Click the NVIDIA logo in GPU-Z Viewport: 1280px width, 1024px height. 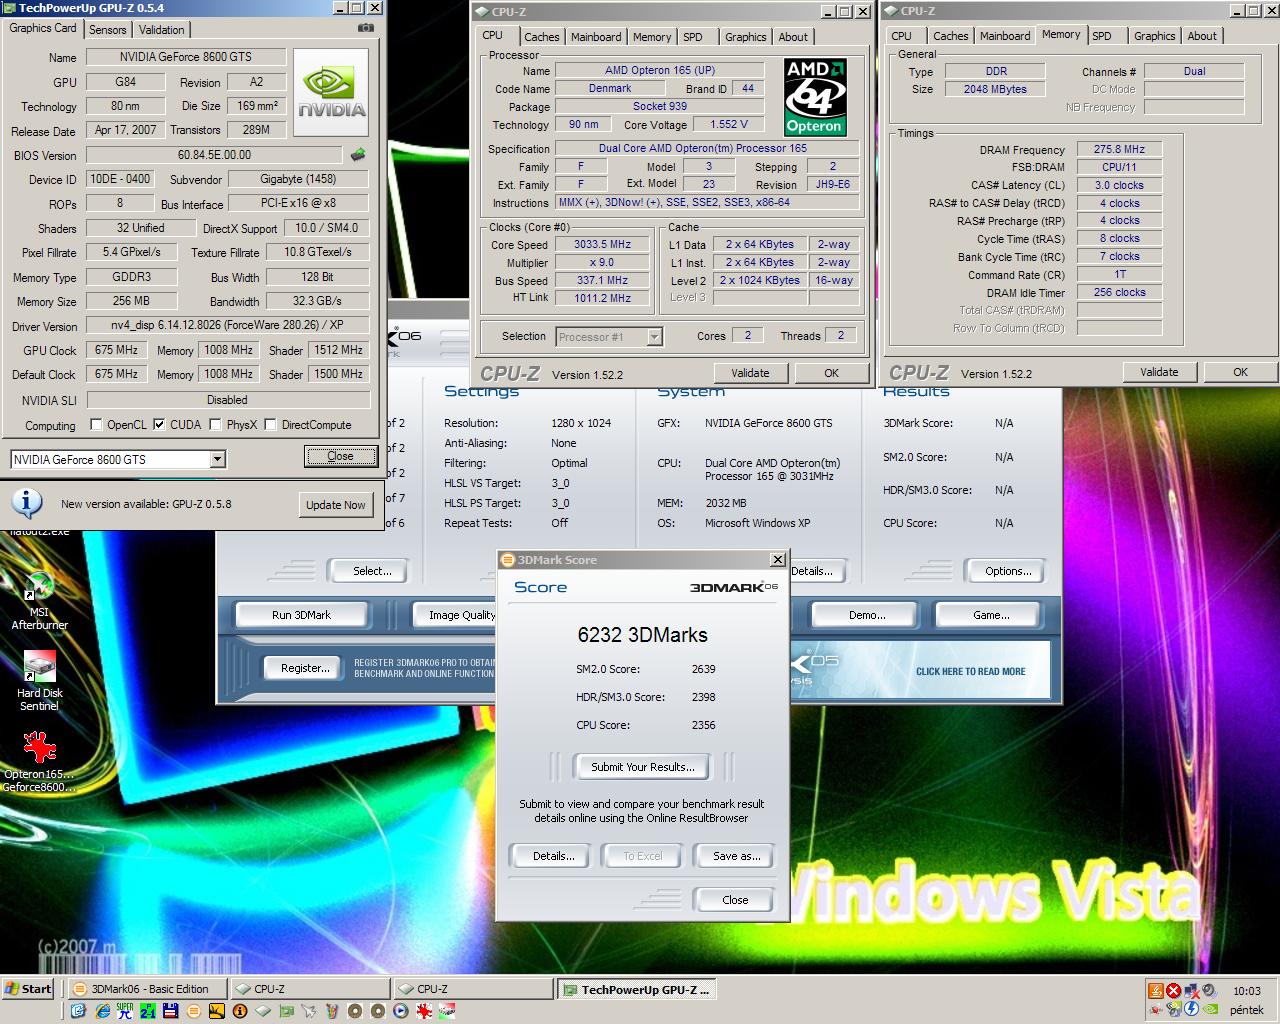(331, 93)
